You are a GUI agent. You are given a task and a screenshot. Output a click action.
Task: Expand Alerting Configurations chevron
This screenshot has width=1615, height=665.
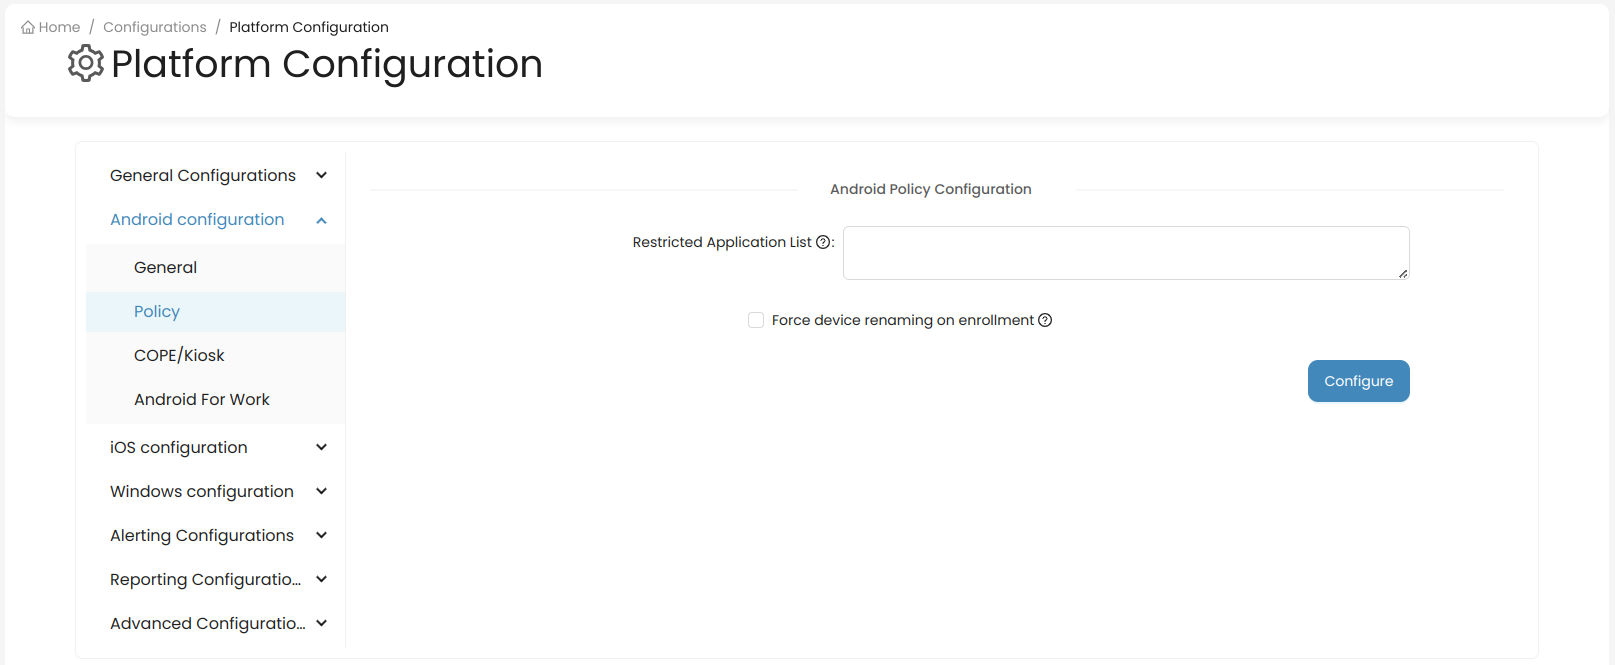[x=322, y=535]
